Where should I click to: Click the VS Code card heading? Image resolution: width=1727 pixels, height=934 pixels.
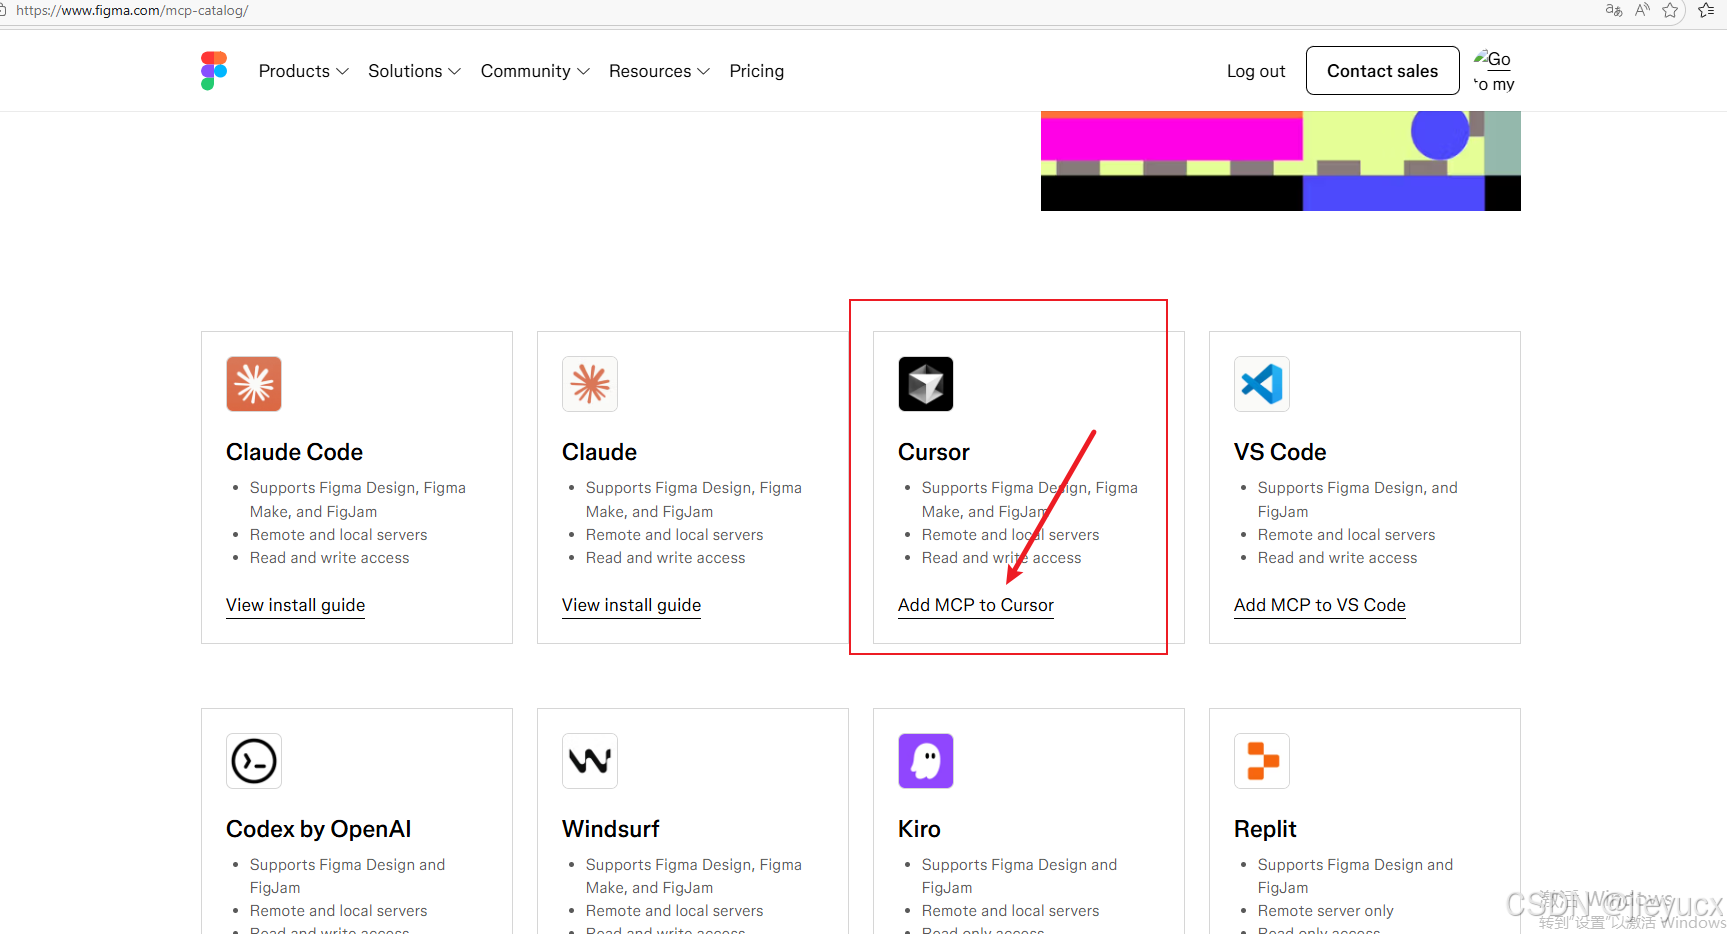pos(1280,452)
